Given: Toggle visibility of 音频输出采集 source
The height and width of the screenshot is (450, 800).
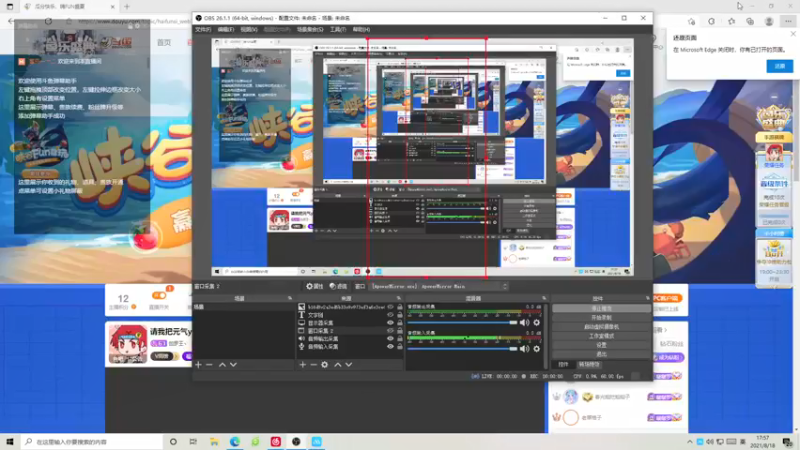Looking at the screenshot, I should click(390, 338).
